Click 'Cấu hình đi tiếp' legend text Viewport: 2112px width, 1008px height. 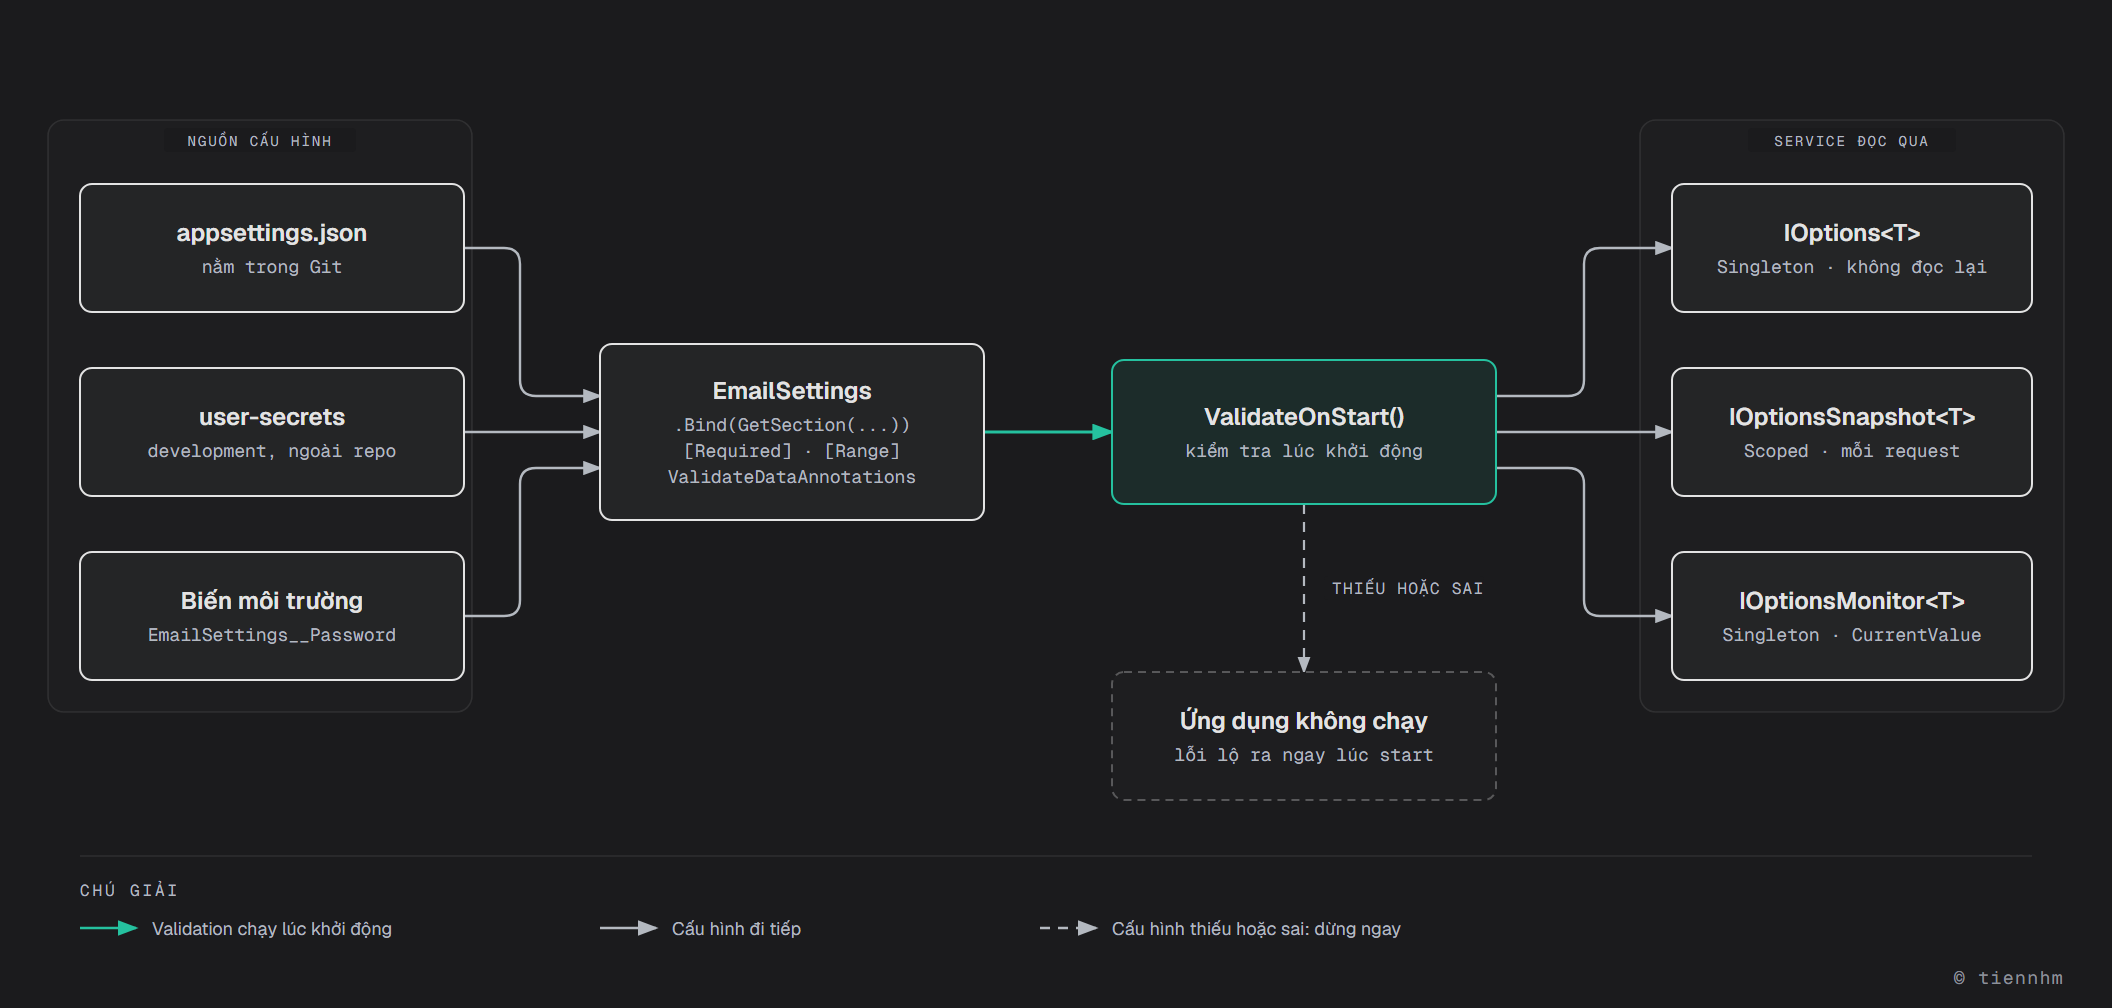click(x=736, y=929)
